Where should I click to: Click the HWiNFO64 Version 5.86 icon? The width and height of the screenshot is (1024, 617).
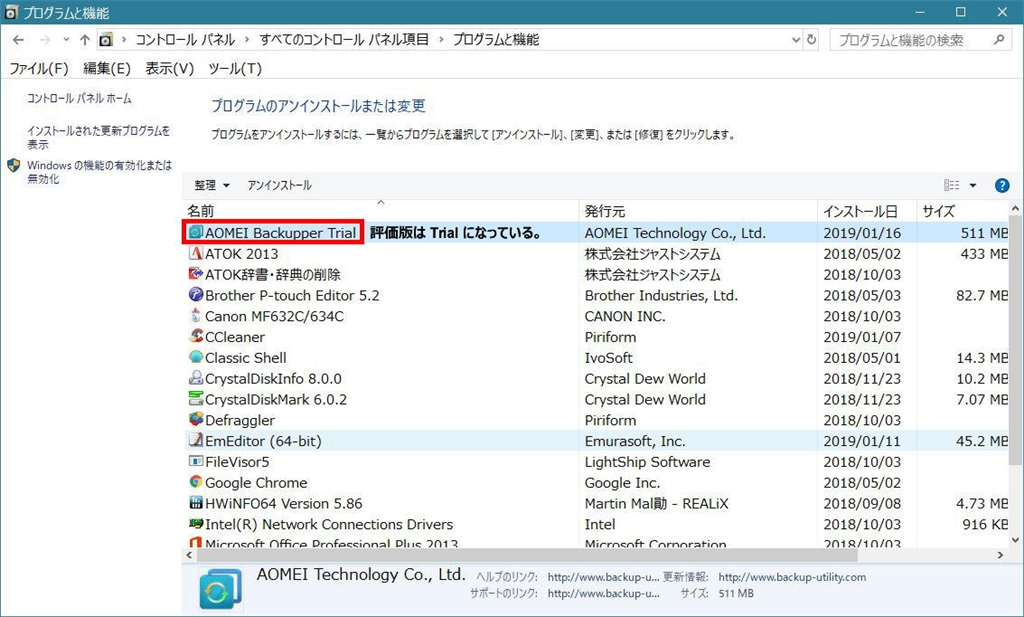click(195, 503)
